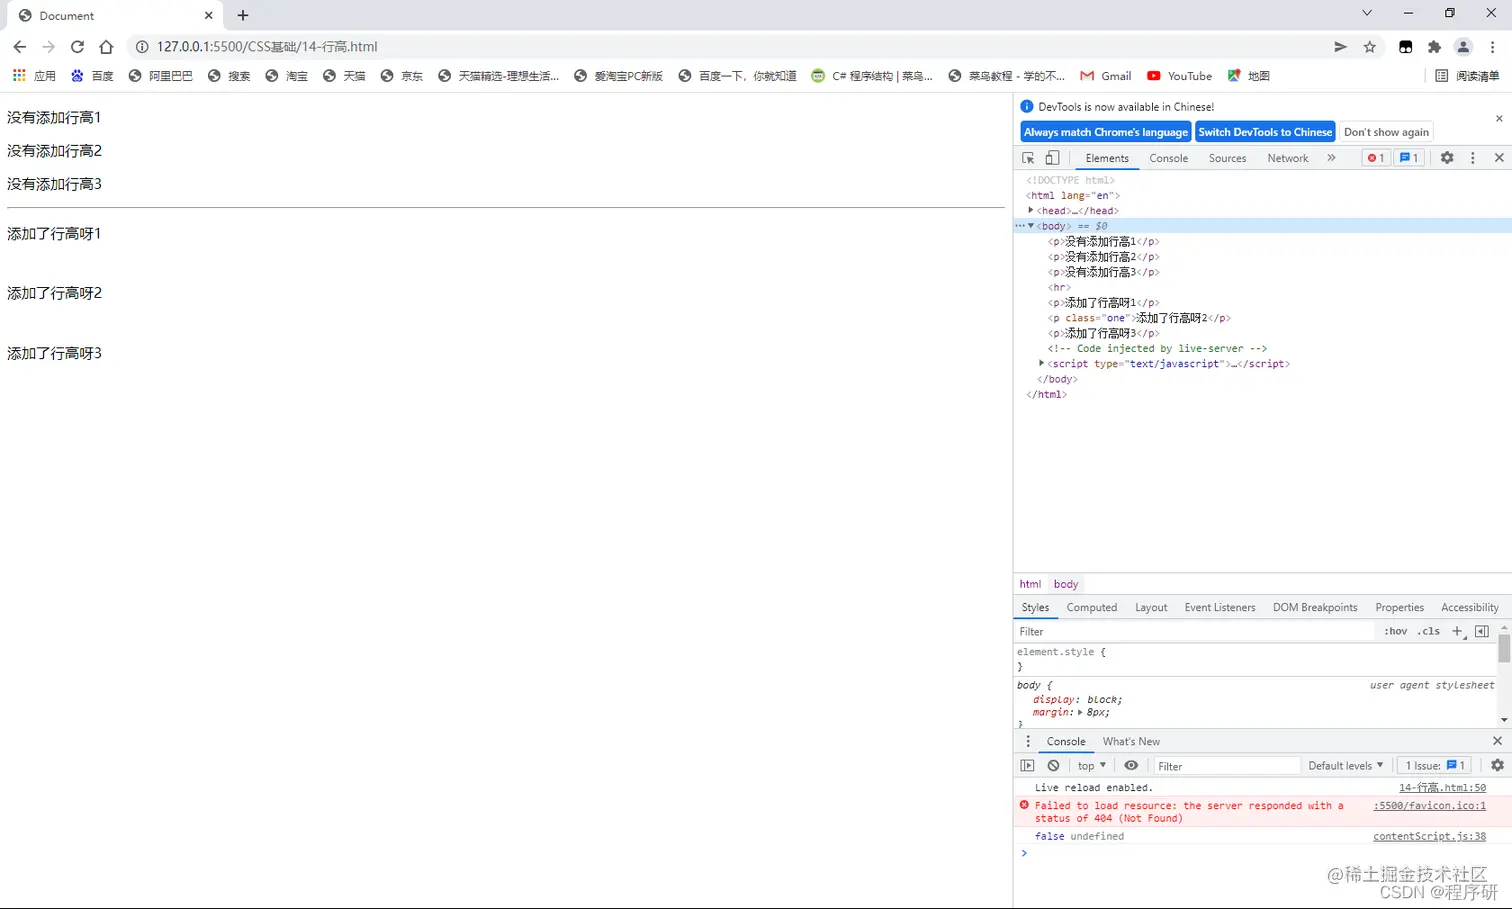The height and width of the screenshot is (909, 1512).
Task: Open DevTools settings gear
Action: 1447,158
